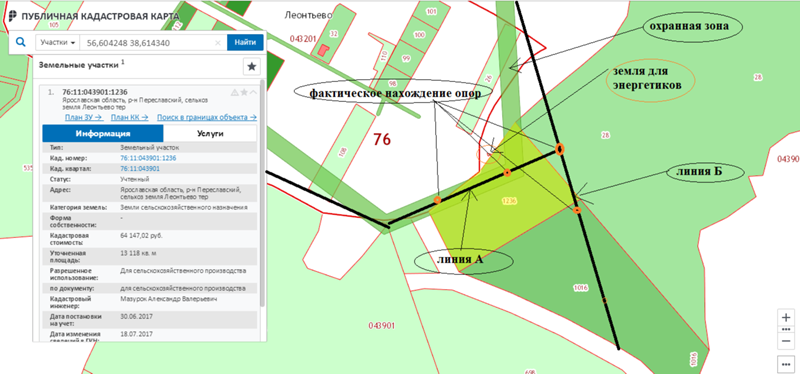Screen dimensions: 800x374
Task: Collapse the result card with the chevron
Action: (x=253, y=92)
